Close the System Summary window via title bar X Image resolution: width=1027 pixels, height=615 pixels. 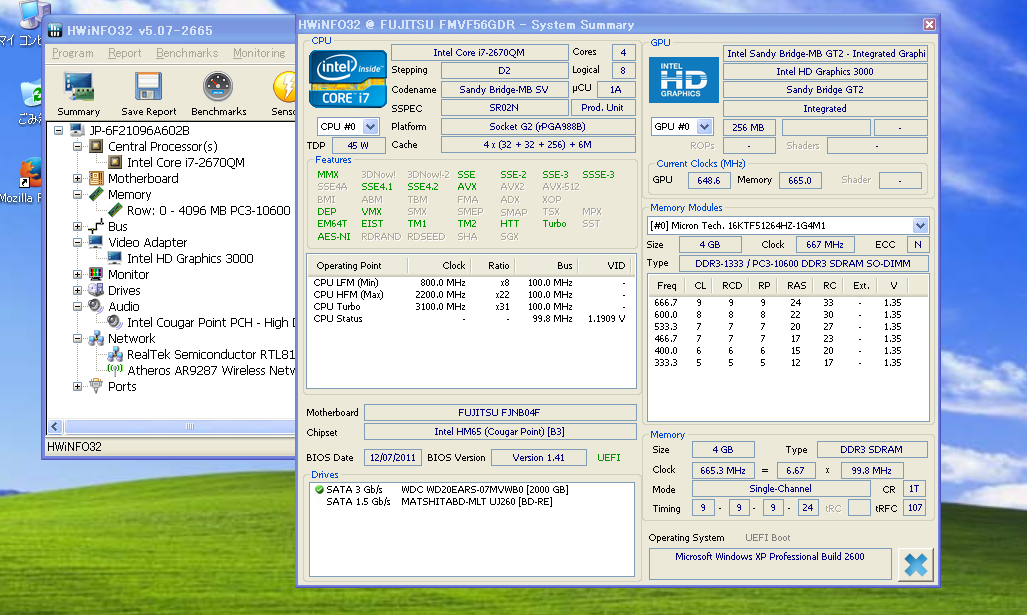929,24
